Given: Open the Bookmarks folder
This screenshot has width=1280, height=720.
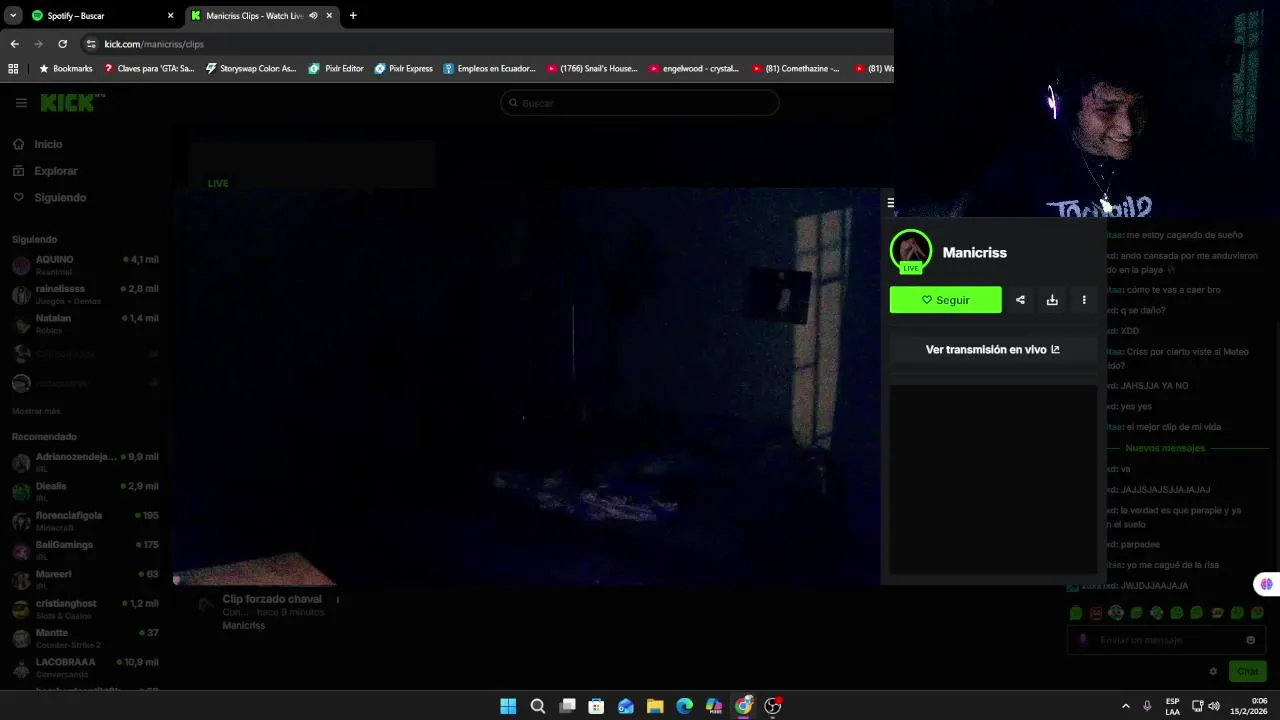Looking at the screenshot, I should 65,69.
